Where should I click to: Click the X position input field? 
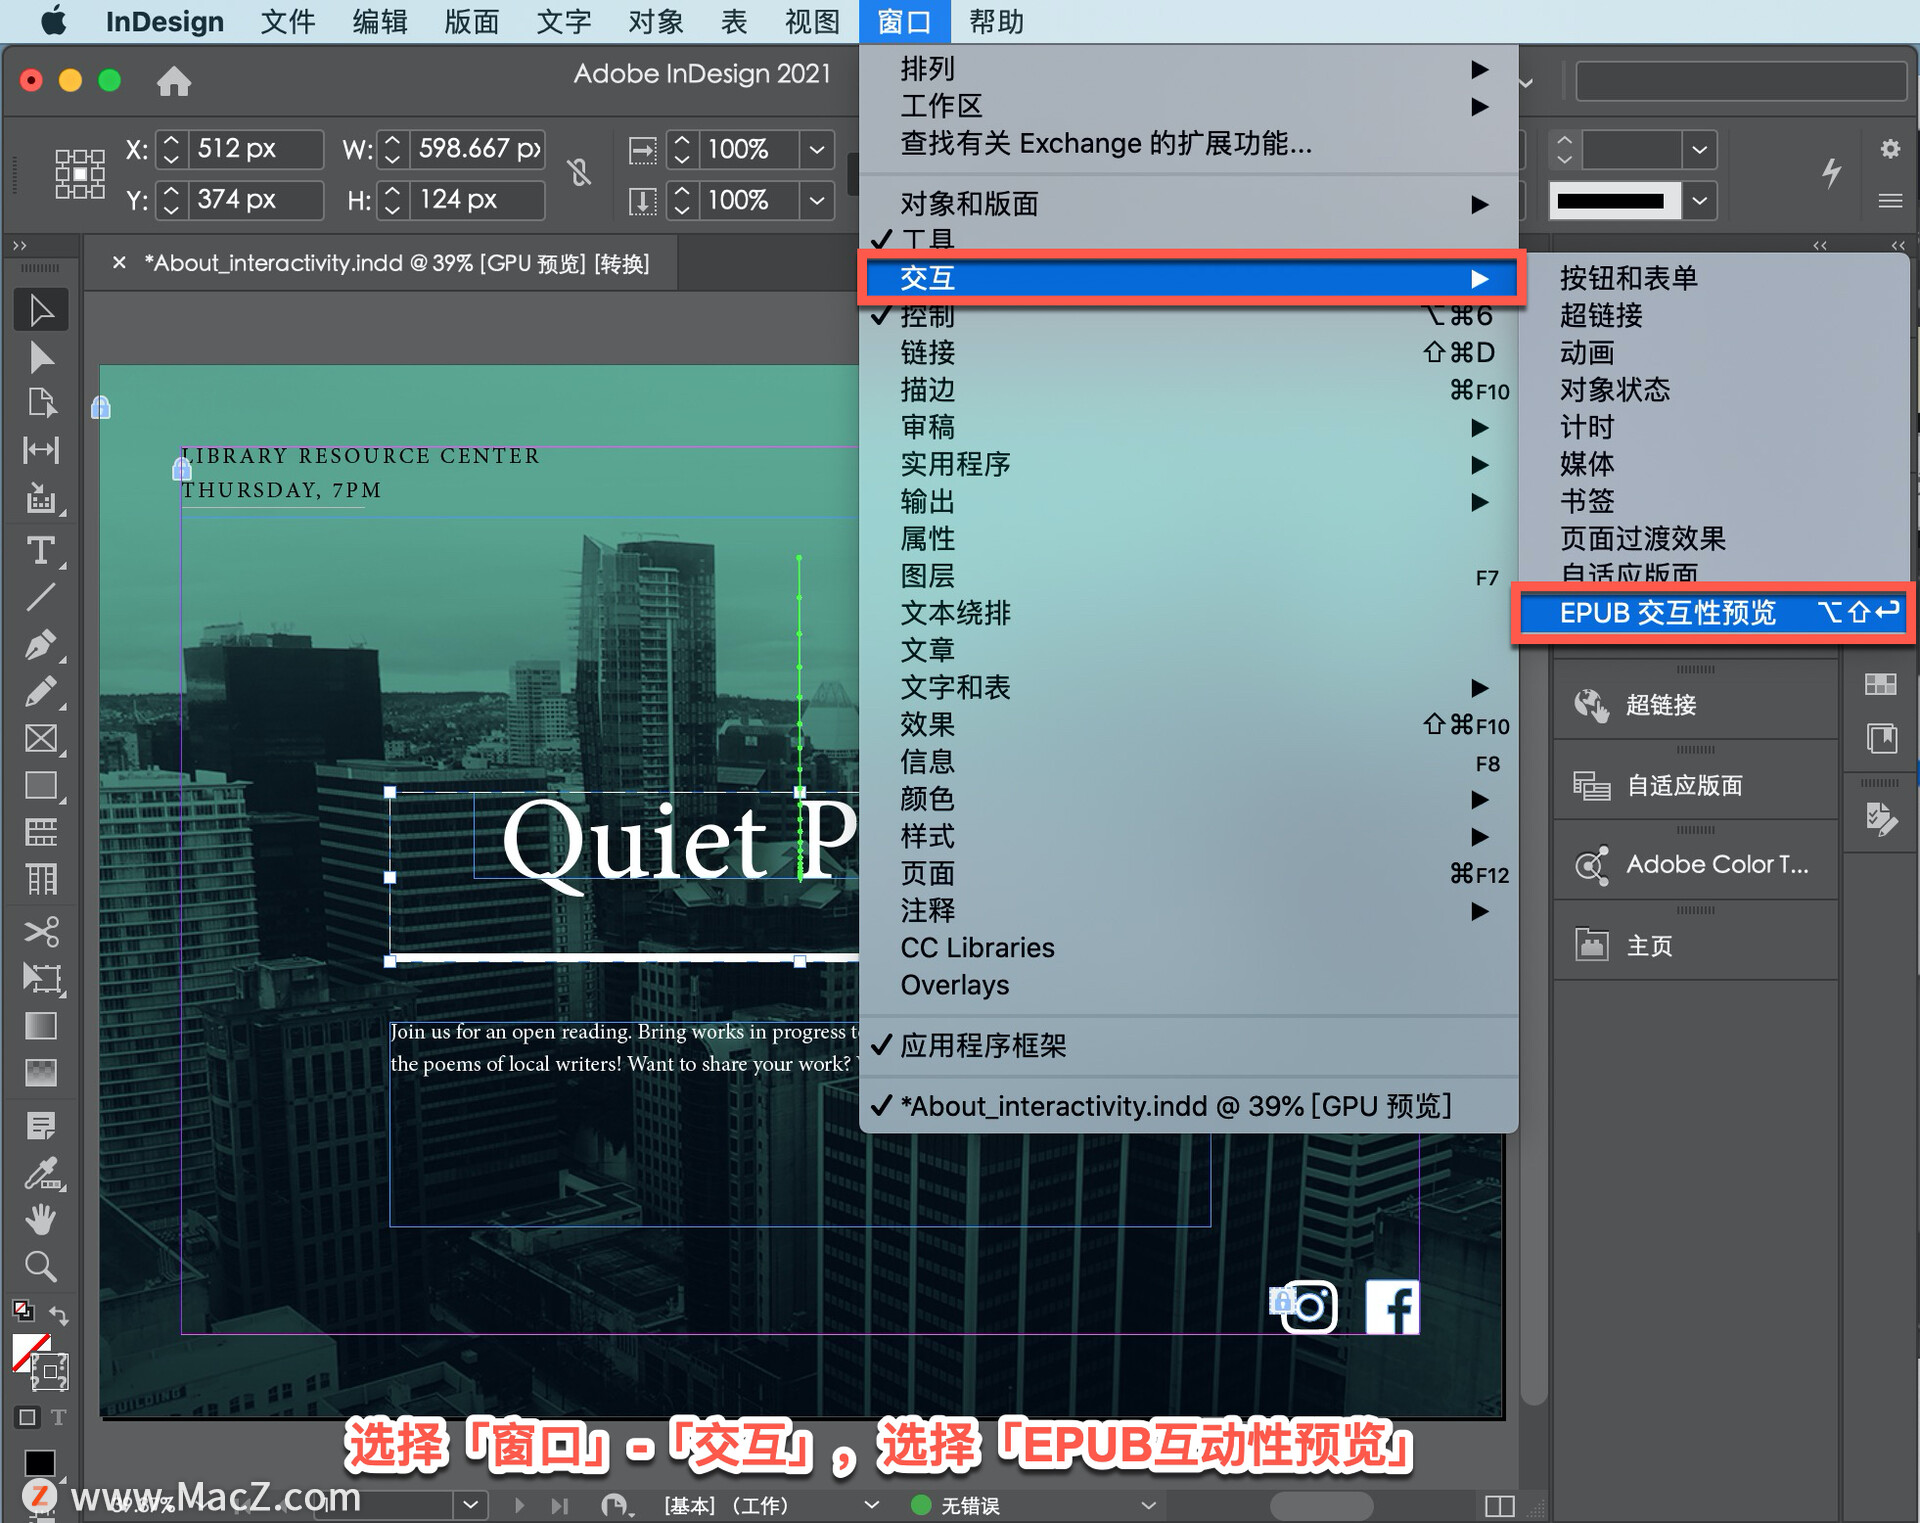(x=253, y=148)
